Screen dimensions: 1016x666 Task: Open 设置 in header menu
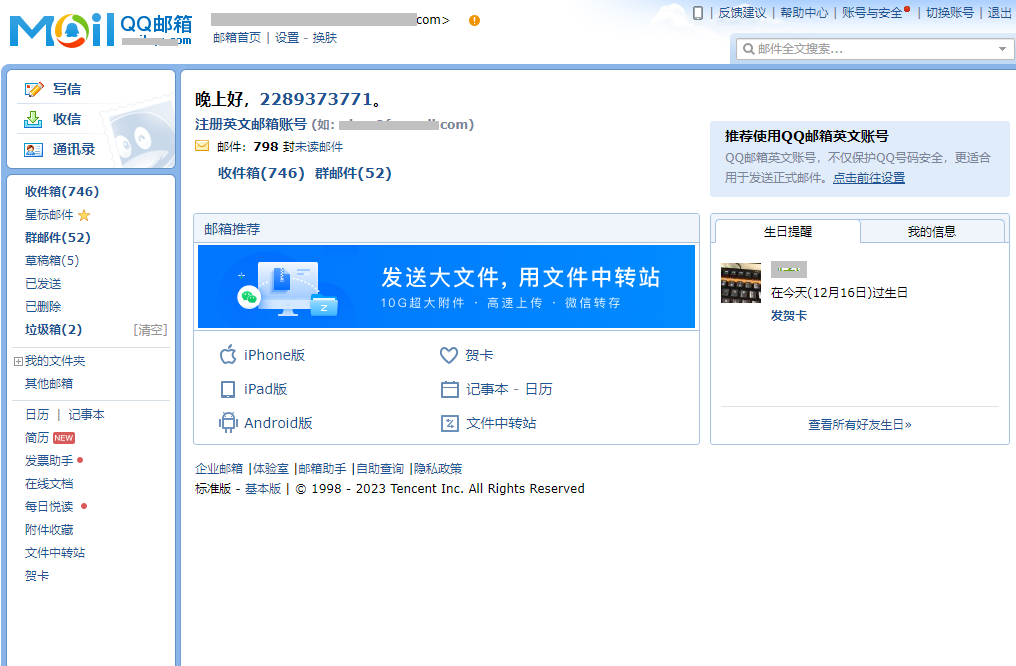tap(287, 38)
